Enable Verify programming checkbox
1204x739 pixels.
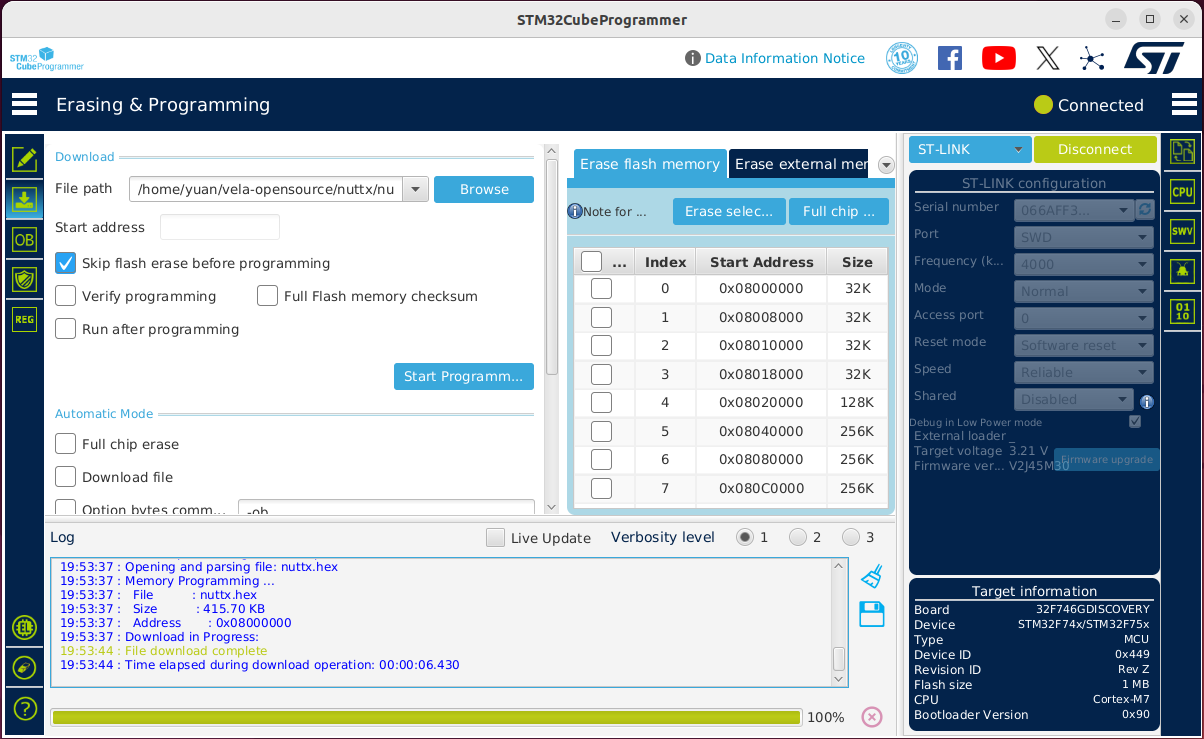(x=65, y=296)
